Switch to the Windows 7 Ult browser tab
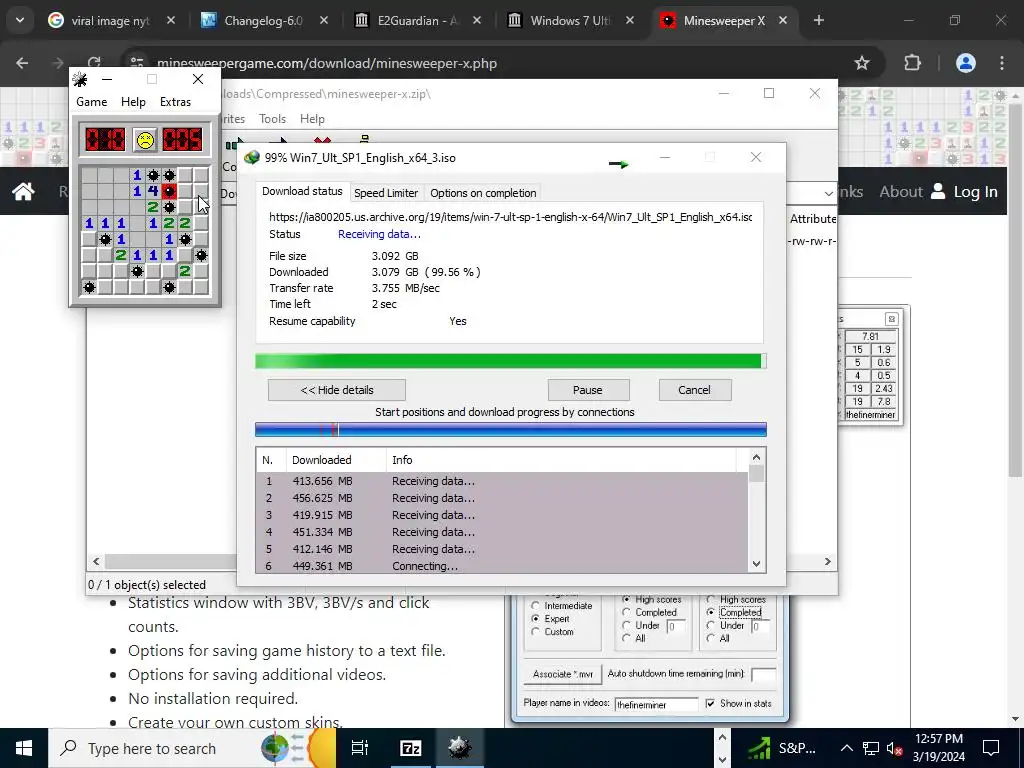This screenshot has height=768, width=1024. (x=570, y=20)
